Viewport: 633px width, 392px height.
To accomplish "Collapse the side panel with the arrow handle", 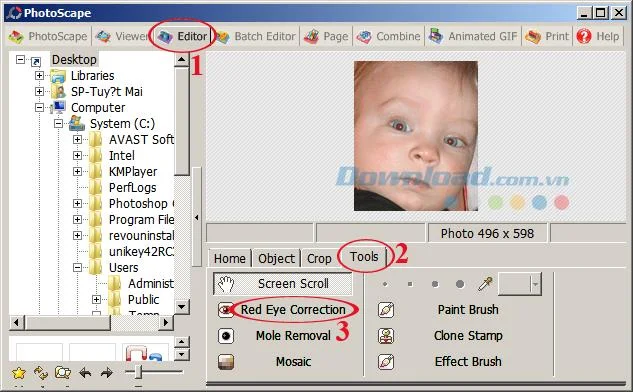I will pyautogui.click(x=197, y=218).
